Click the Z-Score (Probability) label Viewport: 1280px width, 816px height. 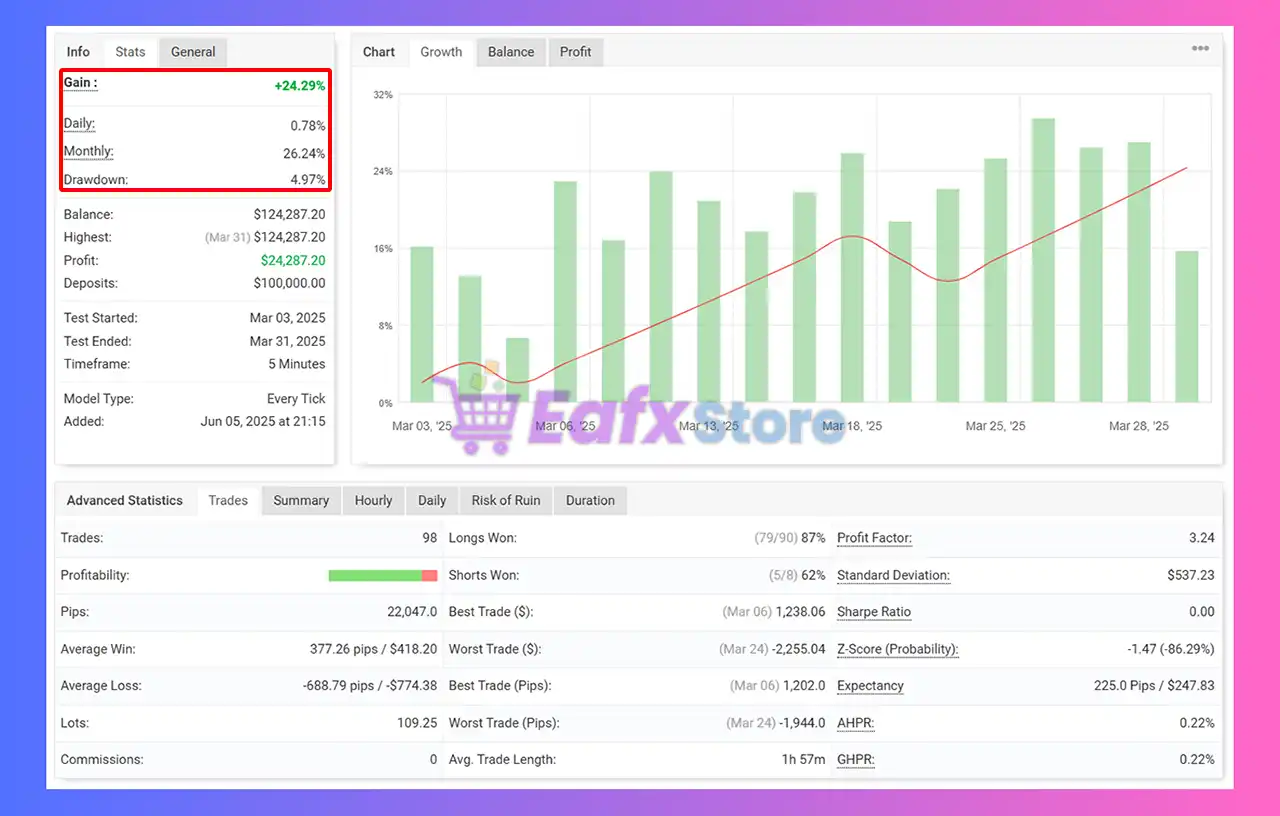point(897,649)
